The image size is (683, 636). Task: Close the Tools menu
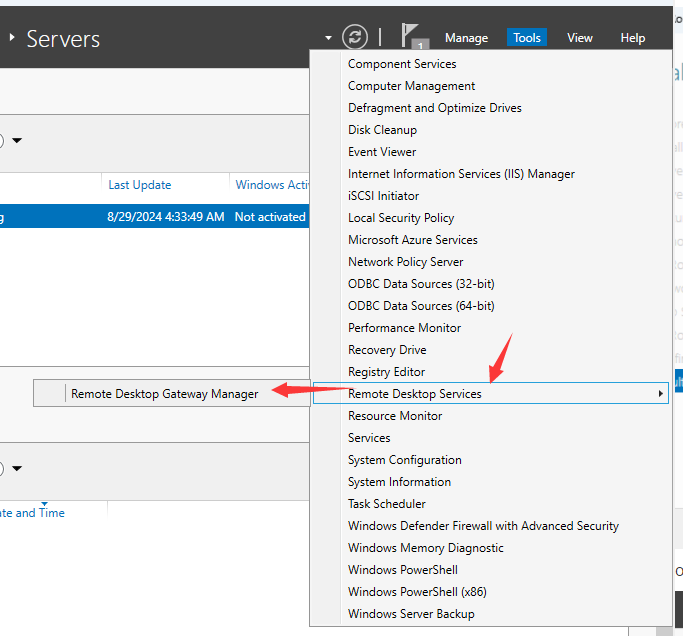[527, 38]
